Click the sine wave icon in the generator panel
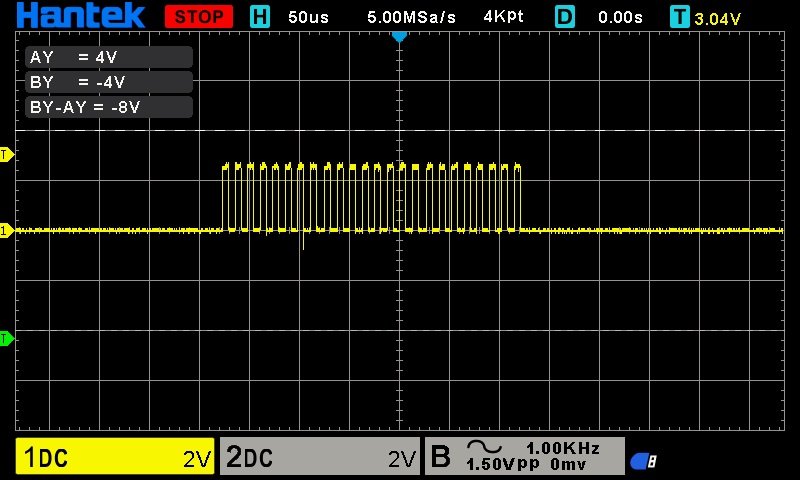This screenshot has height=480, width=800. [x=484, y=447]
